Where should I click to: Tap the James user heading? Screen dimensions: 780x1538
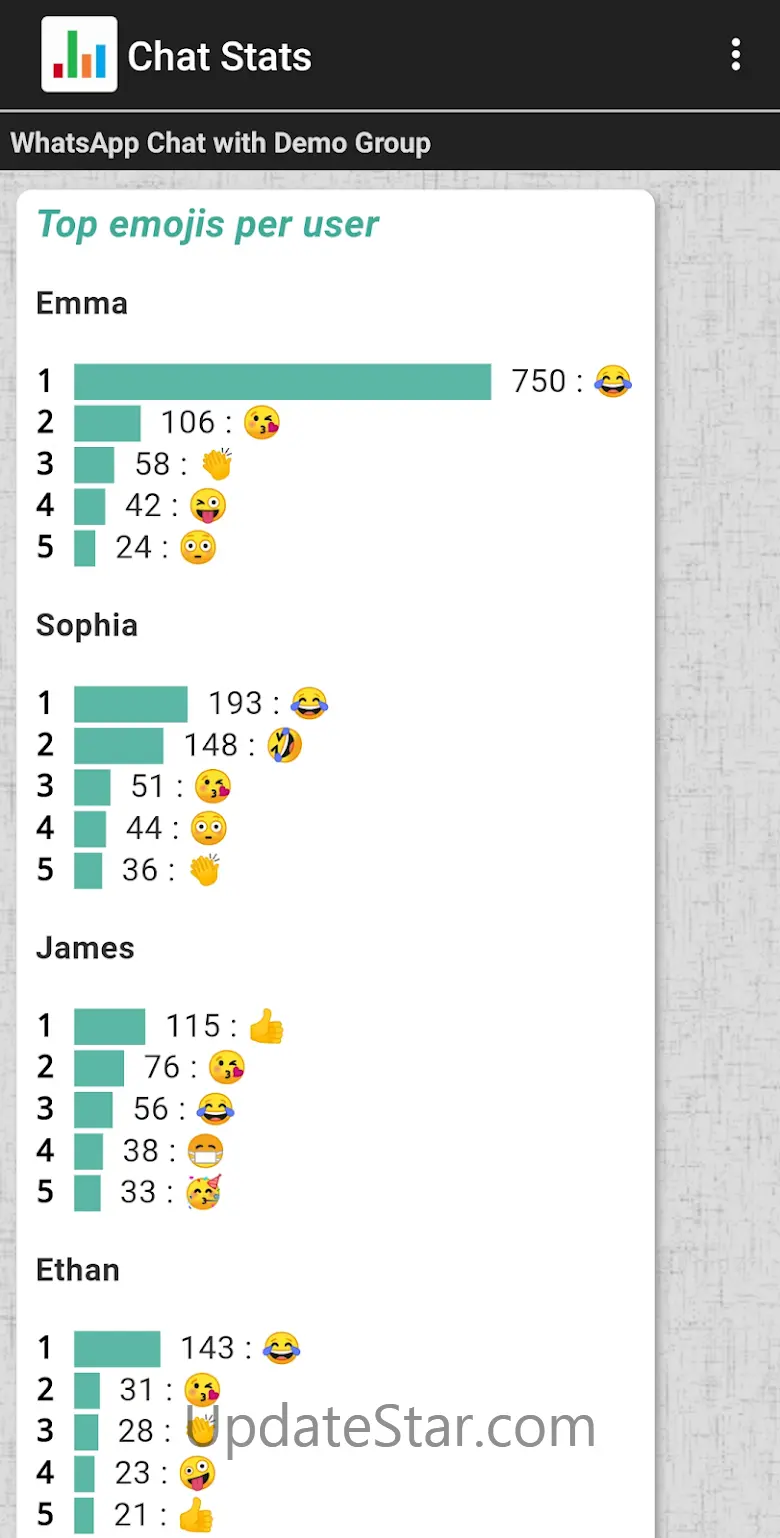coord(85,947)
